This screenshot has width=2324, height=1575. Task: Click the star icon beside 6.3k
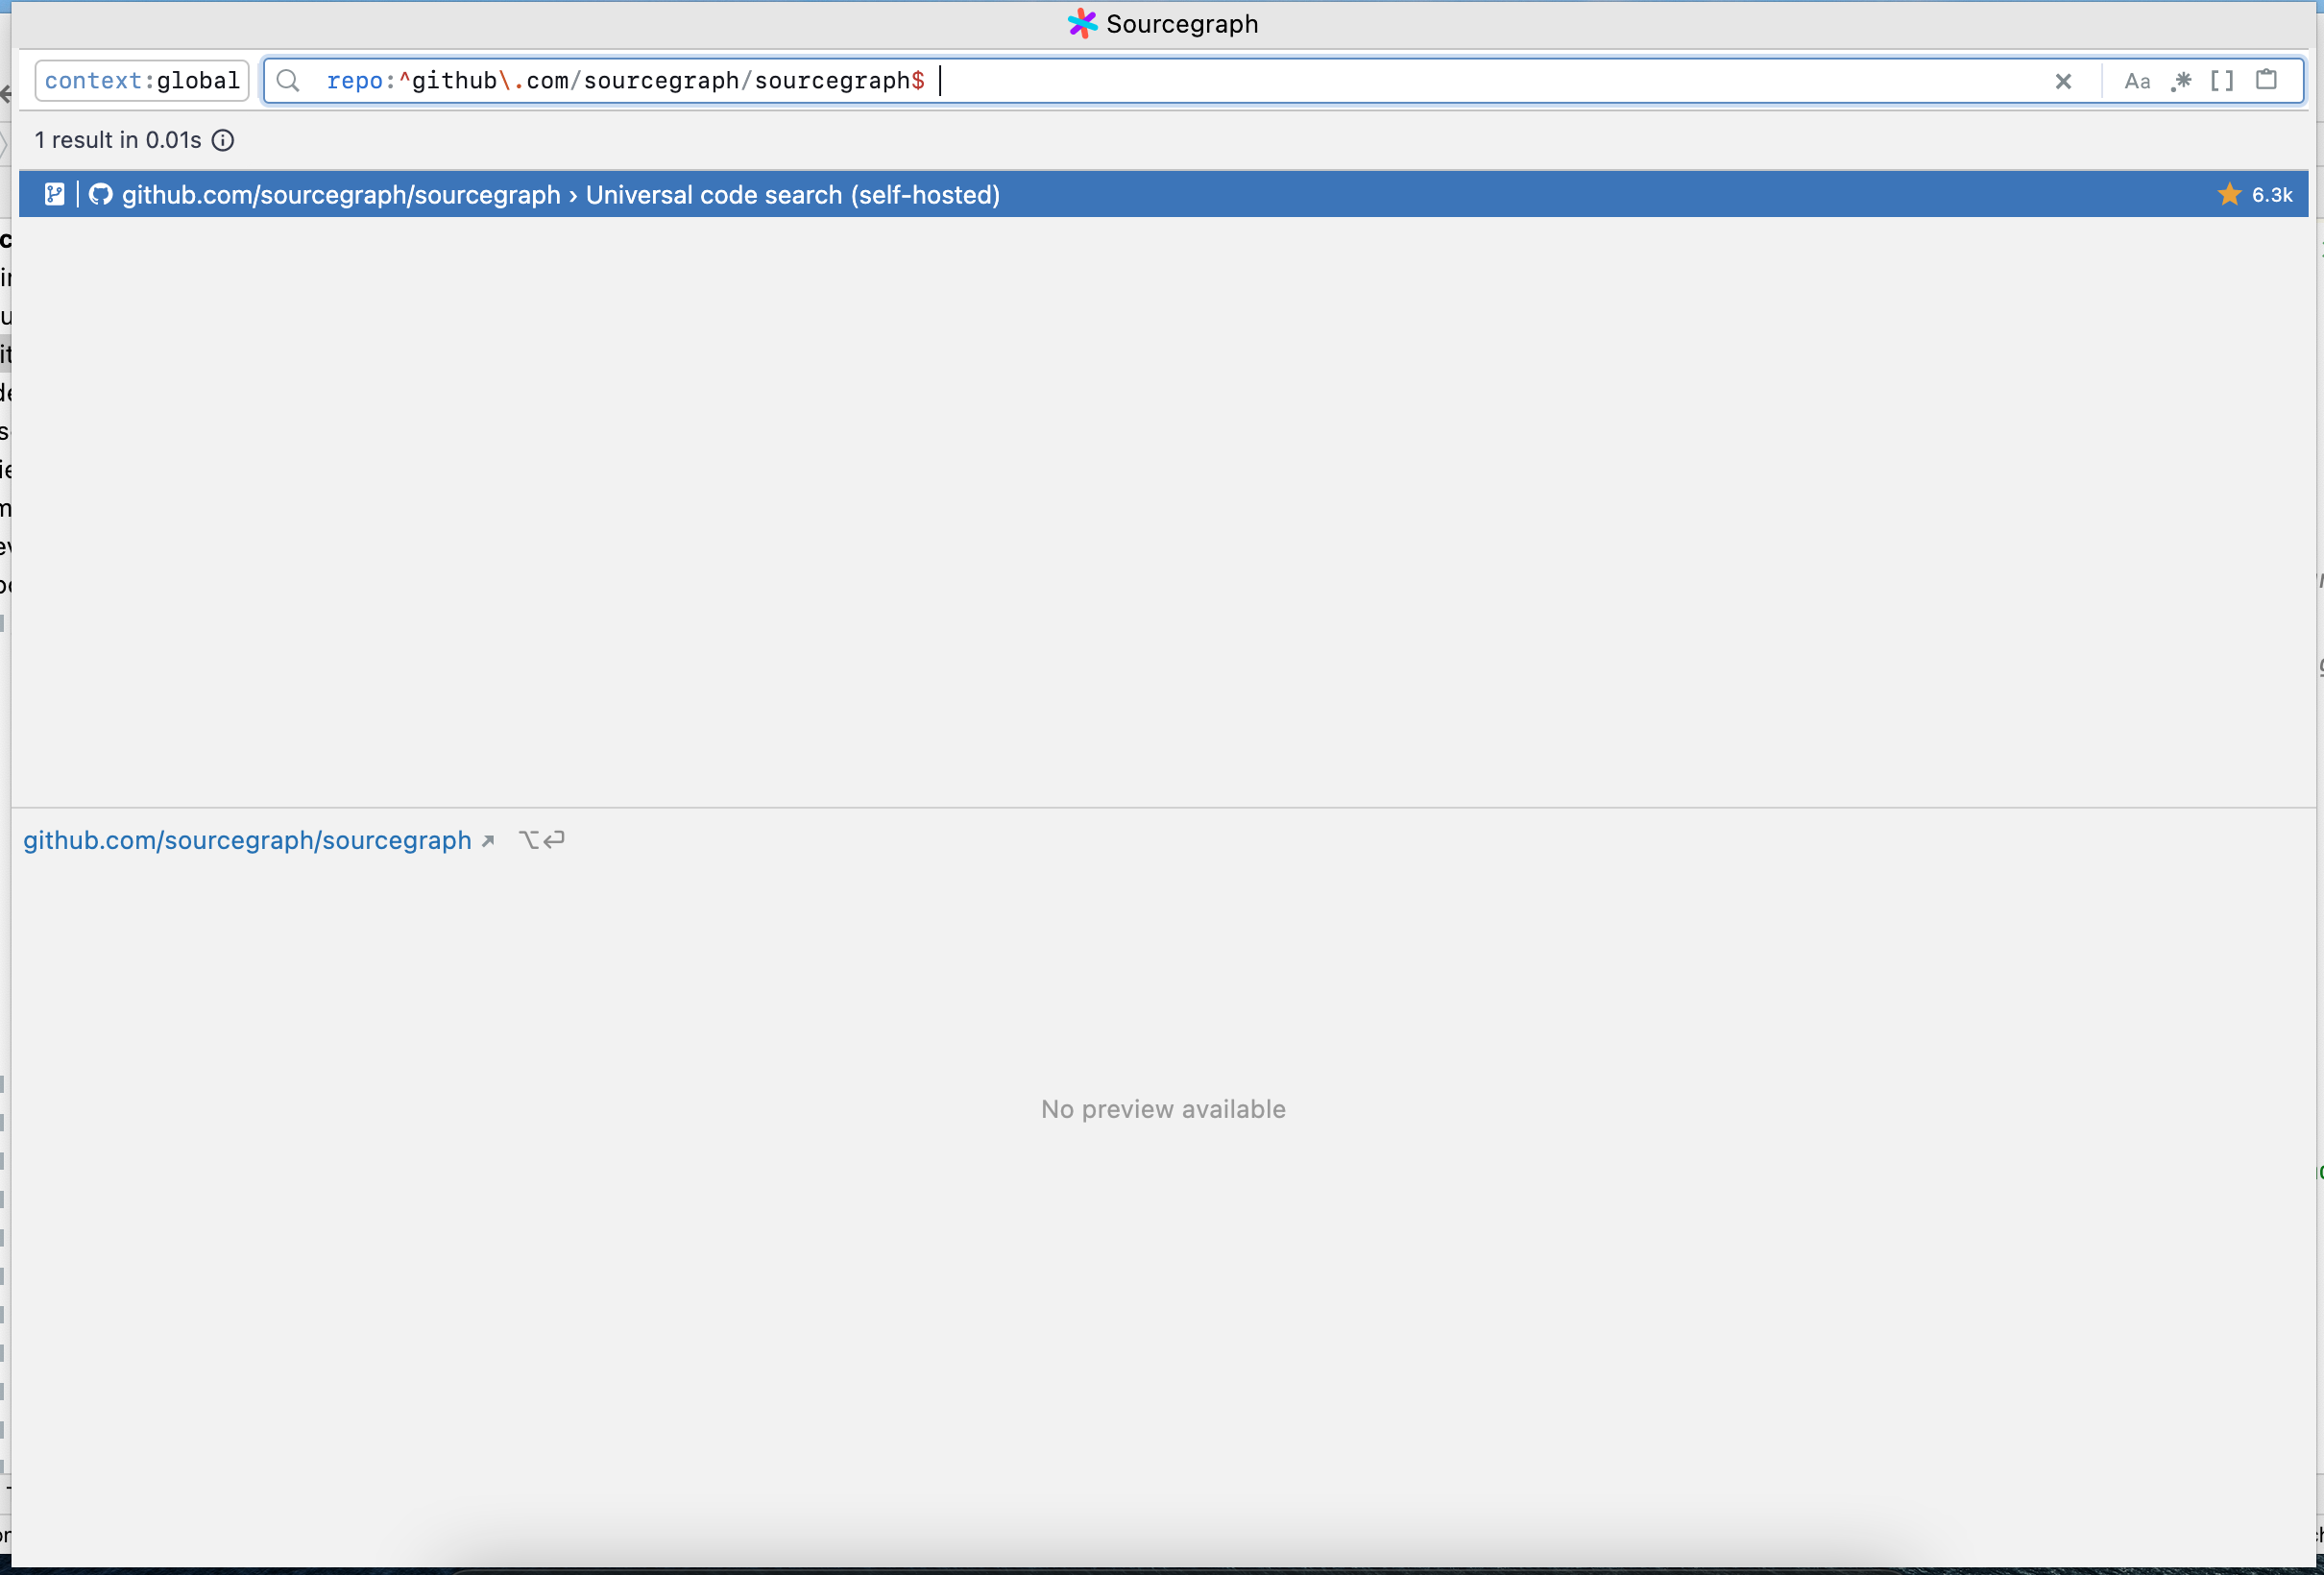(2229, 194)
